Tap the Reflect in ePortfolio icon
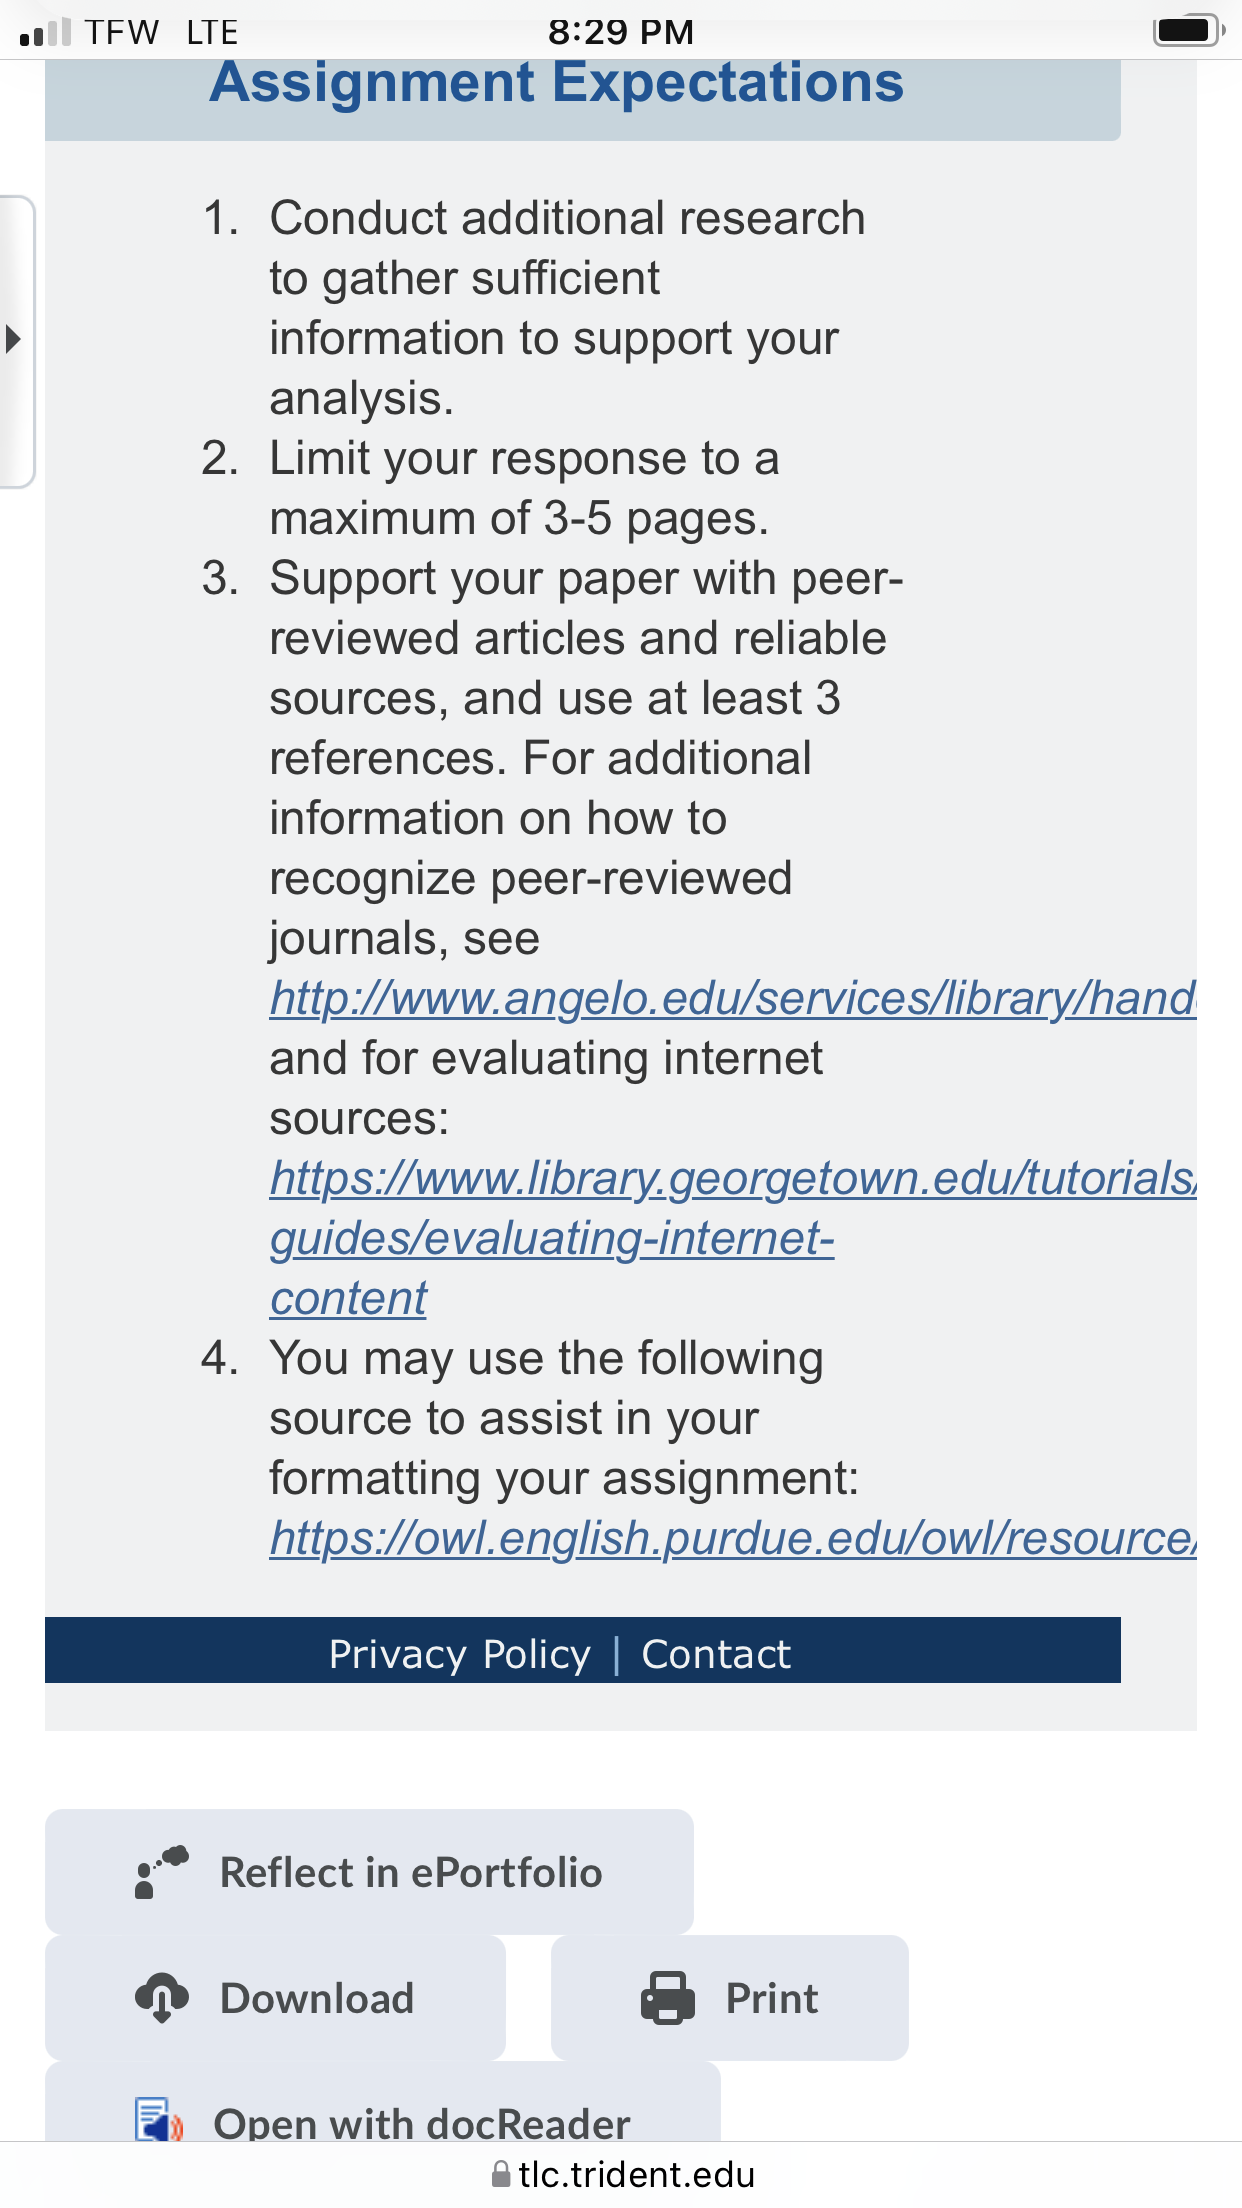This screenshot has height=2208, width=1242. (161, 1872)
